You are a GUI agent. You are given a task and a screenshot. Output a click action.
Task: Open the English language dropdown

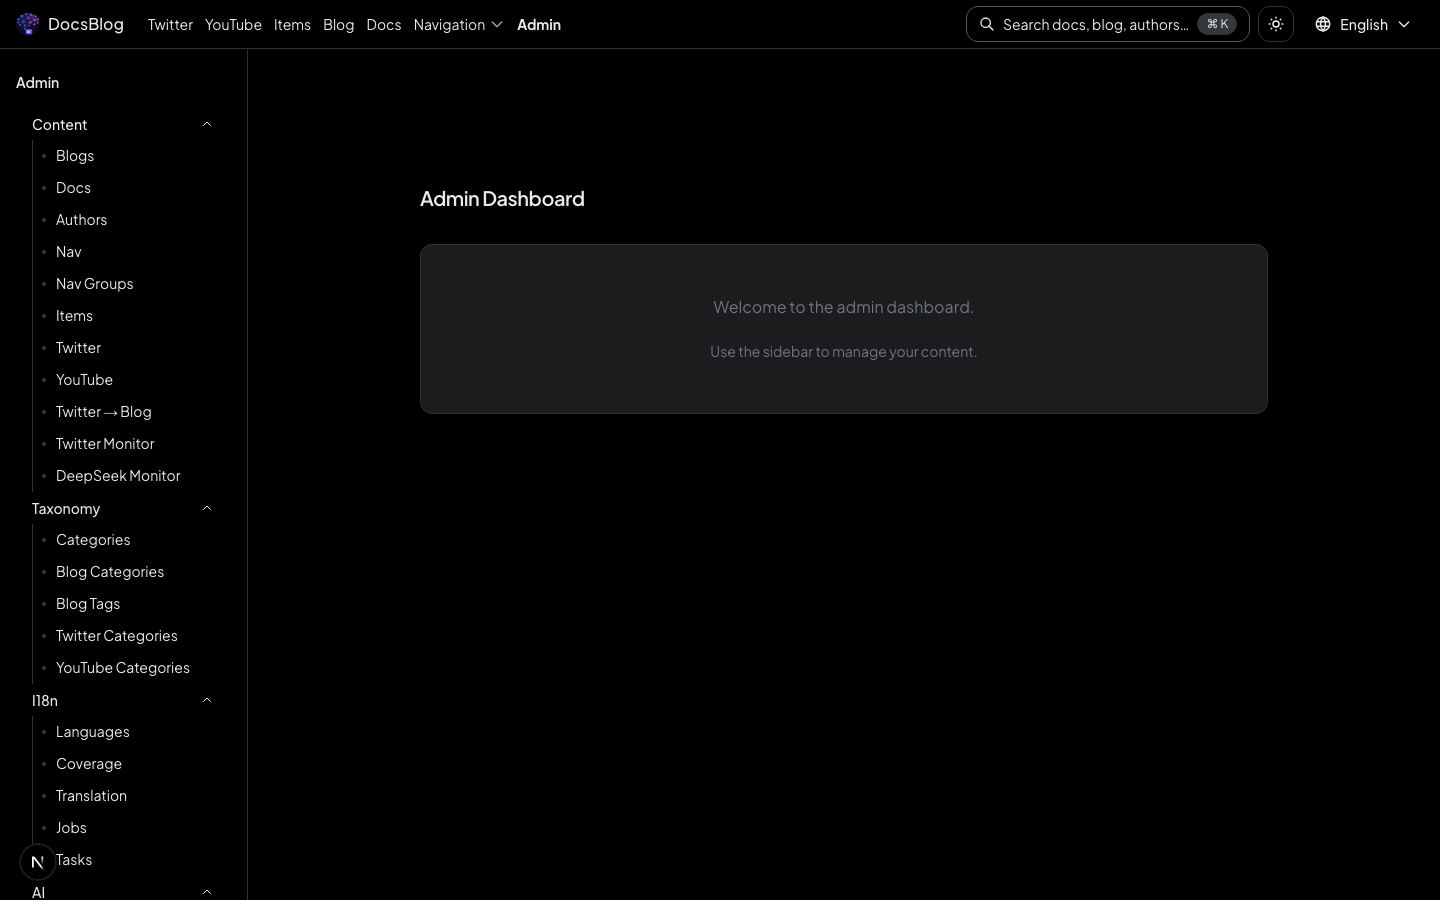1364,24
